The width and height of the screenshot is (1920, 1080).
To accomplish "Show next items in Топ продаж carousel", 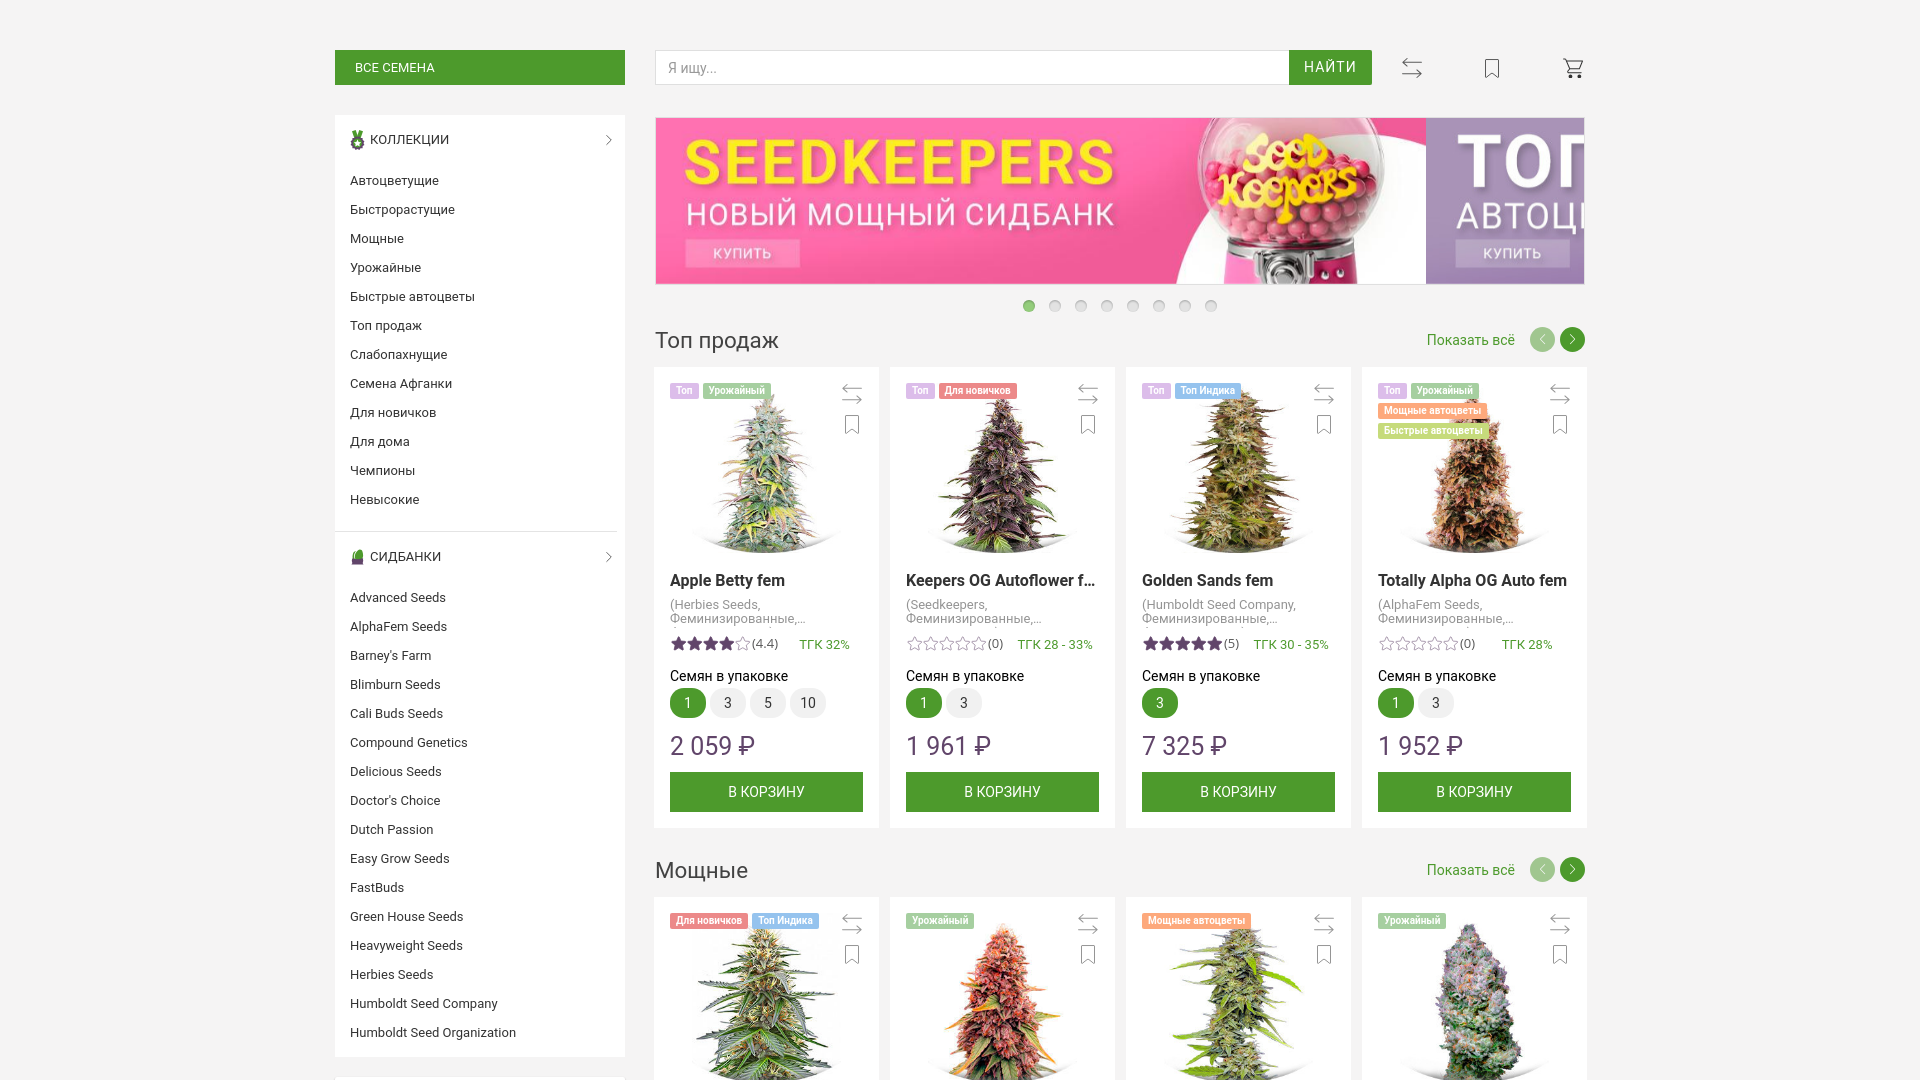I will click(x=1572, y=340).
